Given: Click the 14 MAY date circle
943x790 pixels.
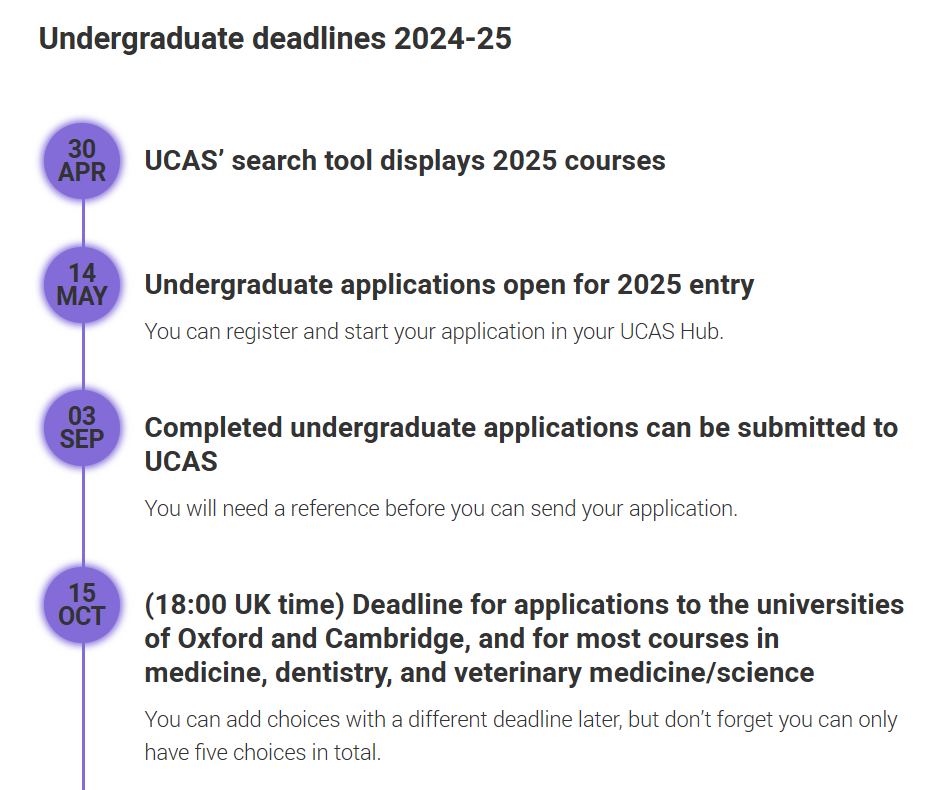Looking at the screenshot, I should point(82,285).
